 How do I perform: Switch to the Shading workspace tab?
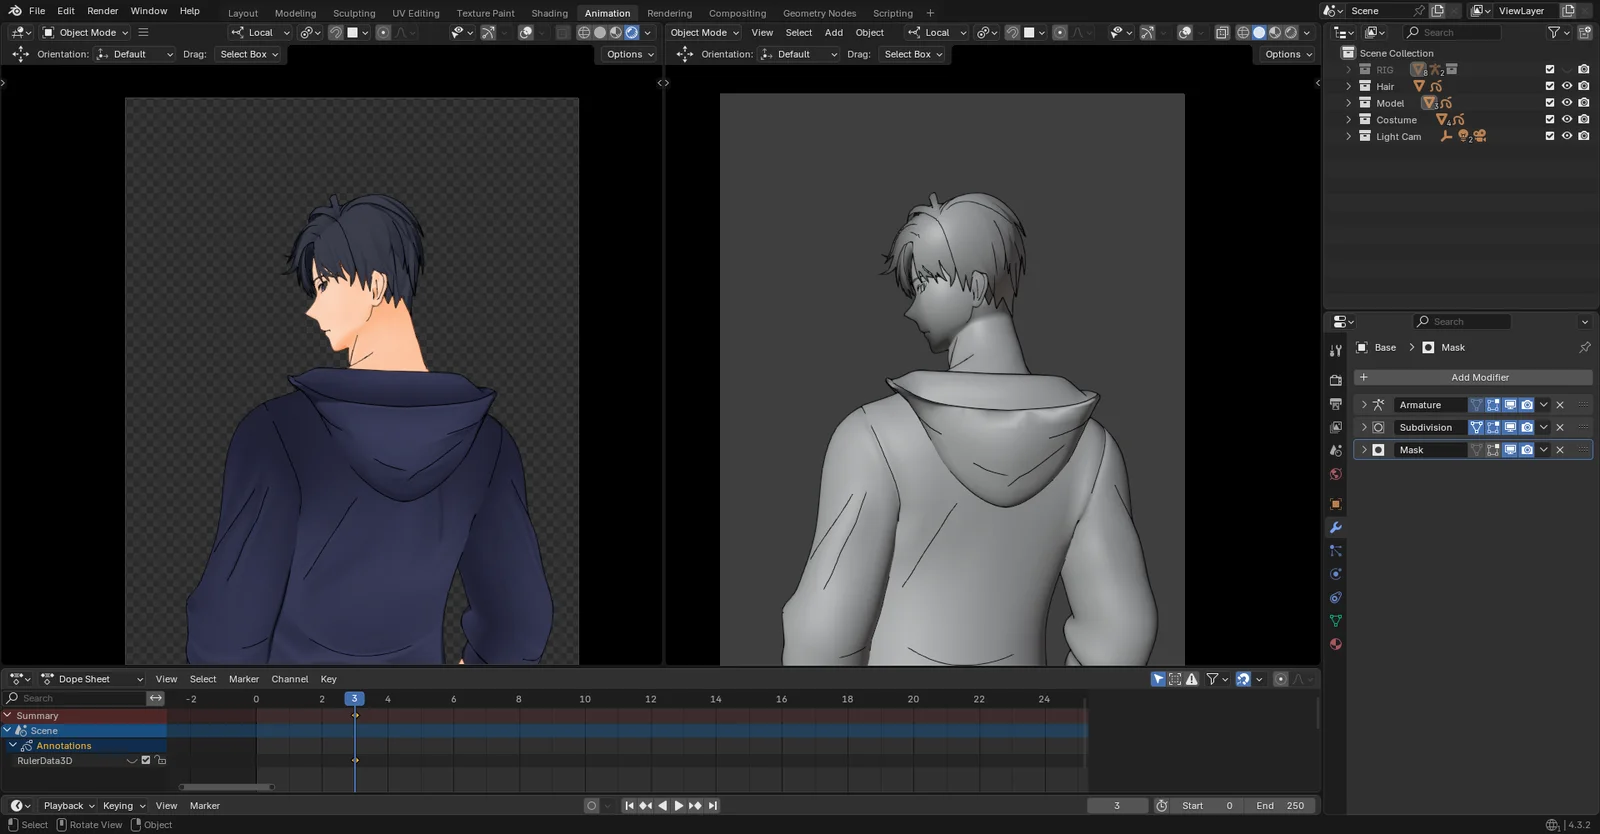point(549,13)
